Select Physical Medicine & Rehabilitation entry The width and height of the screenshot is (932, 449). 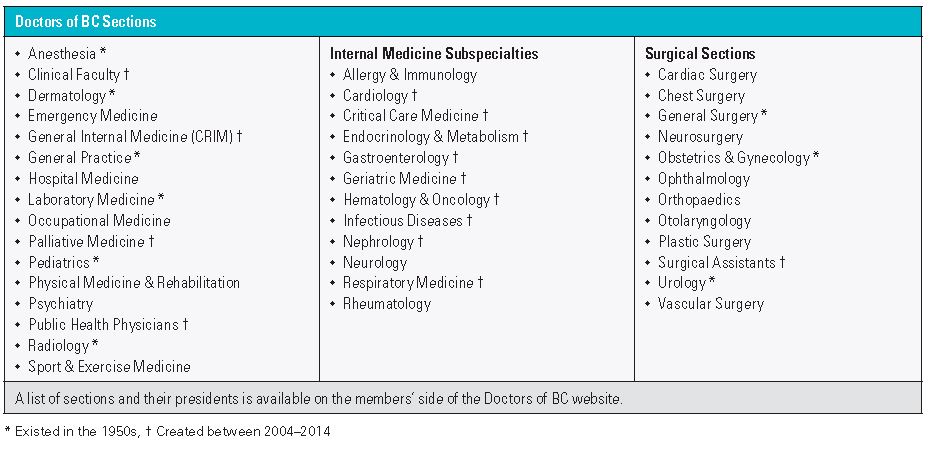[x=134, y=283]
